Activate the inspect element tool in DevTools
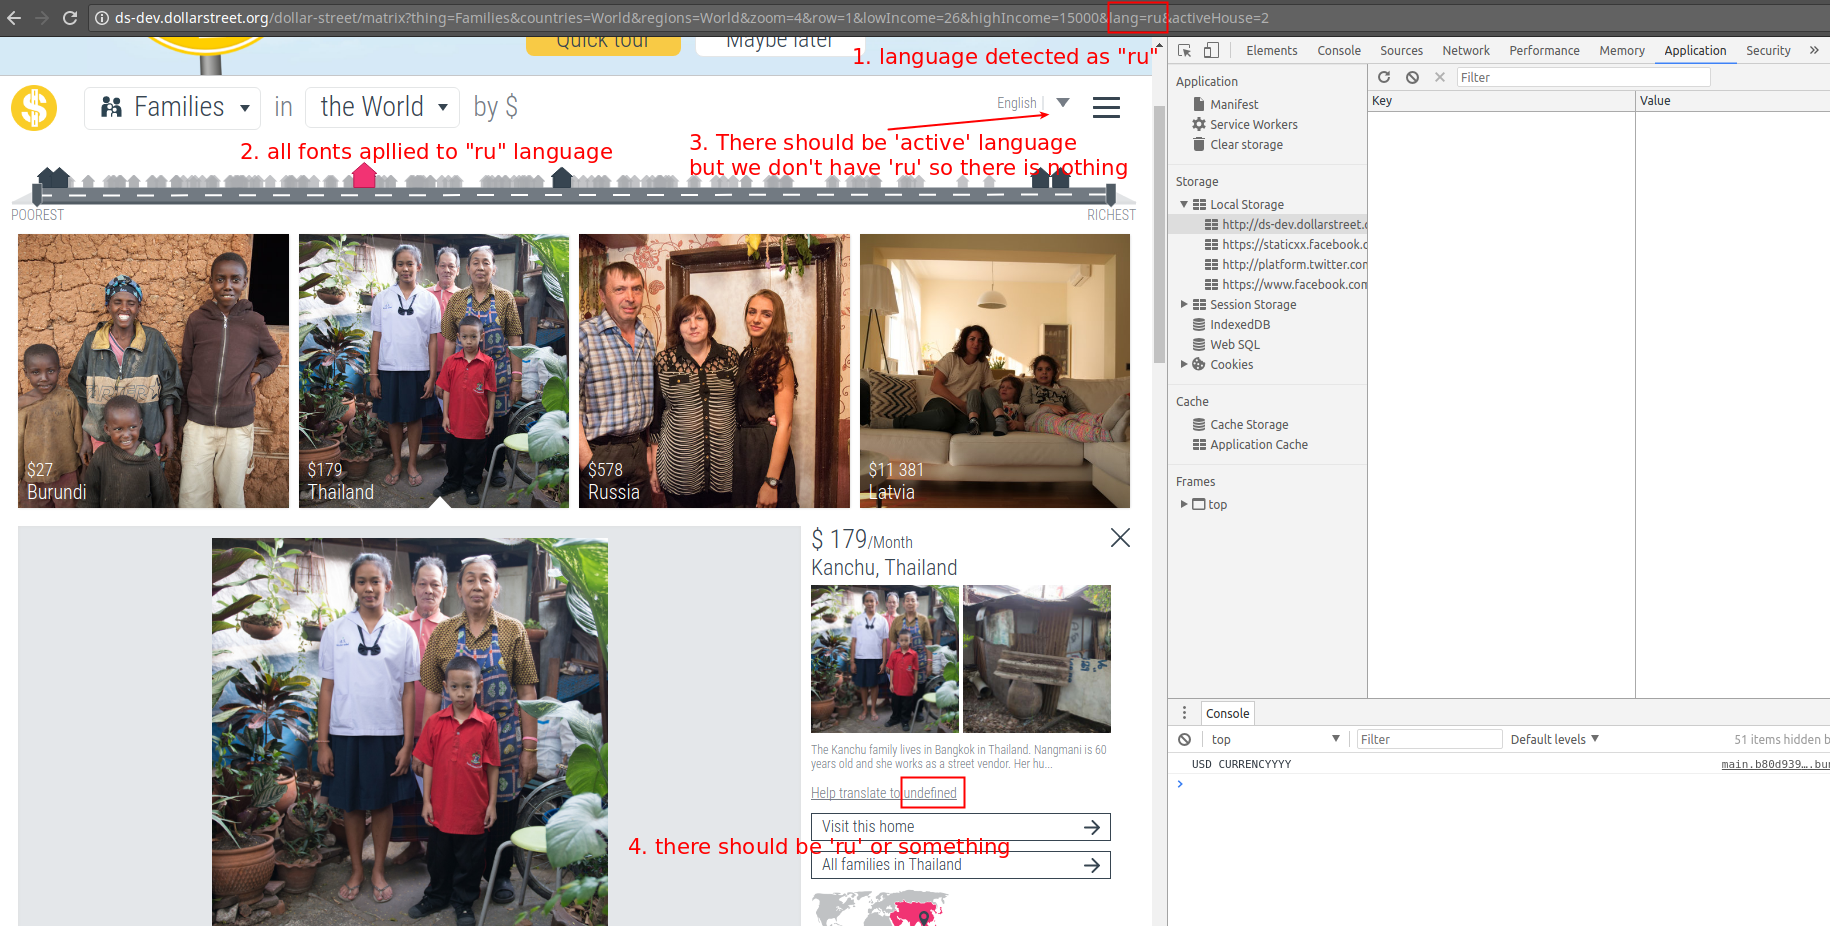Screen dimensions: 1830x926 click(x=1184, y=49)
